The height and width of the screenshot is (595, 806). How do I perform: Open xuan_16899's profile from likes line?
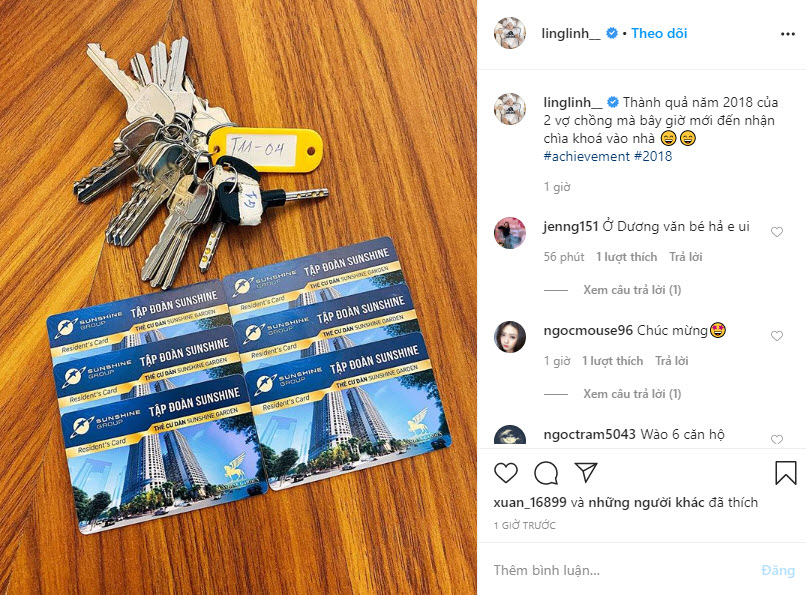530,502
